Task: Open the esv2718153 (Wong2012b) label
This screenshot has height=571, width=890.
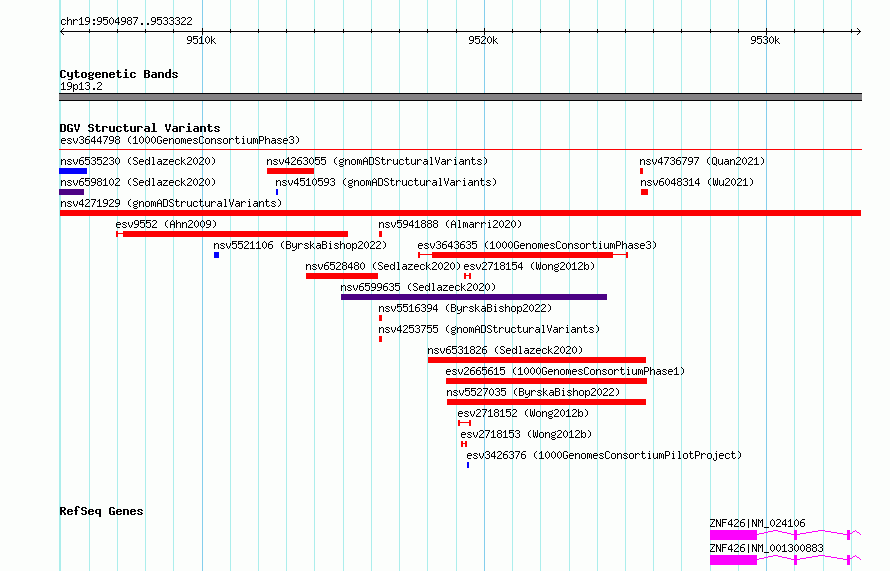Action: [526, 434]
